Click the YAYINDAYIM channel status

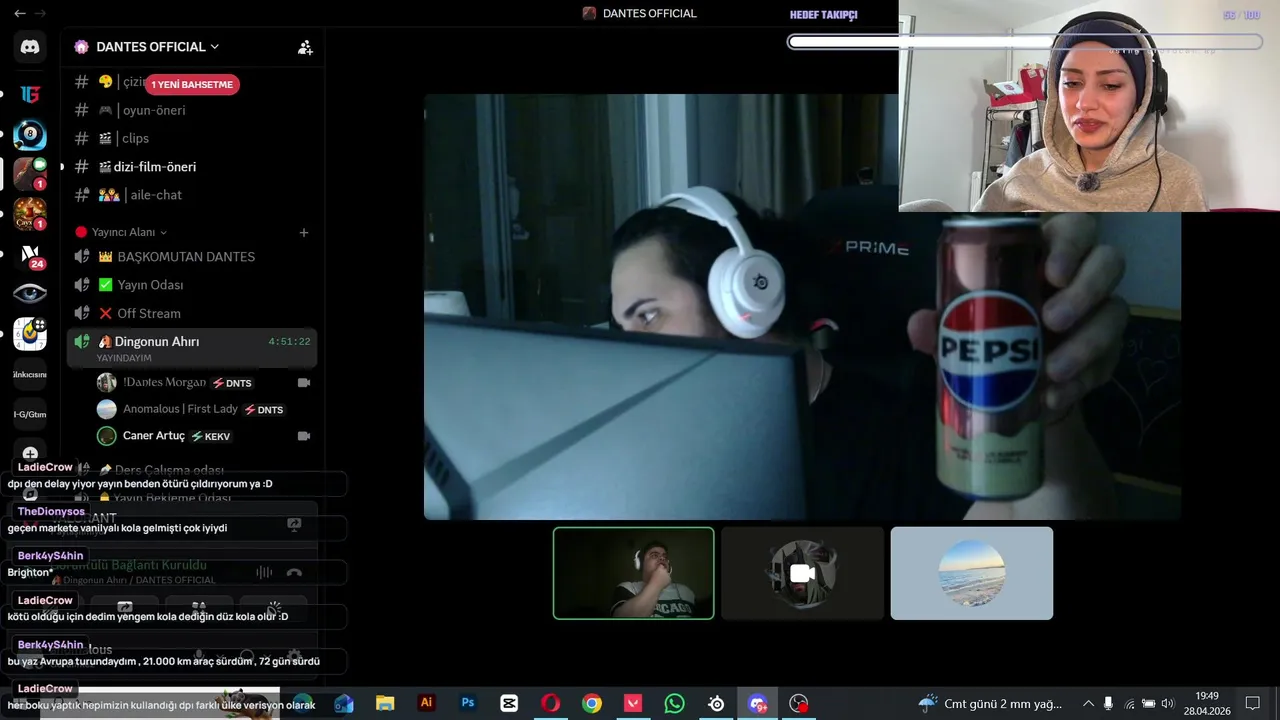124,358
